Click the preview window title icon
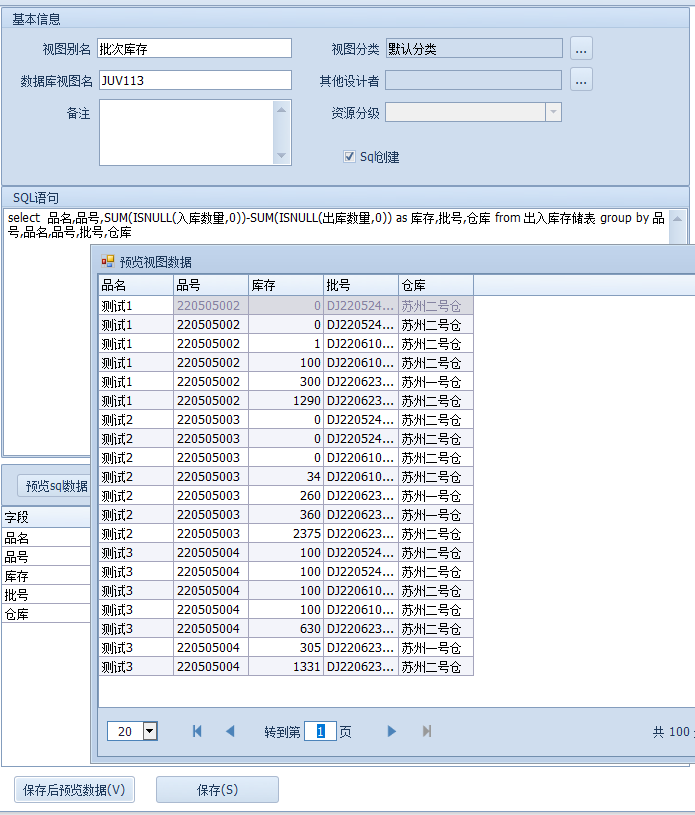Screen dimensions: 695x815 click(x=108, y=261)
